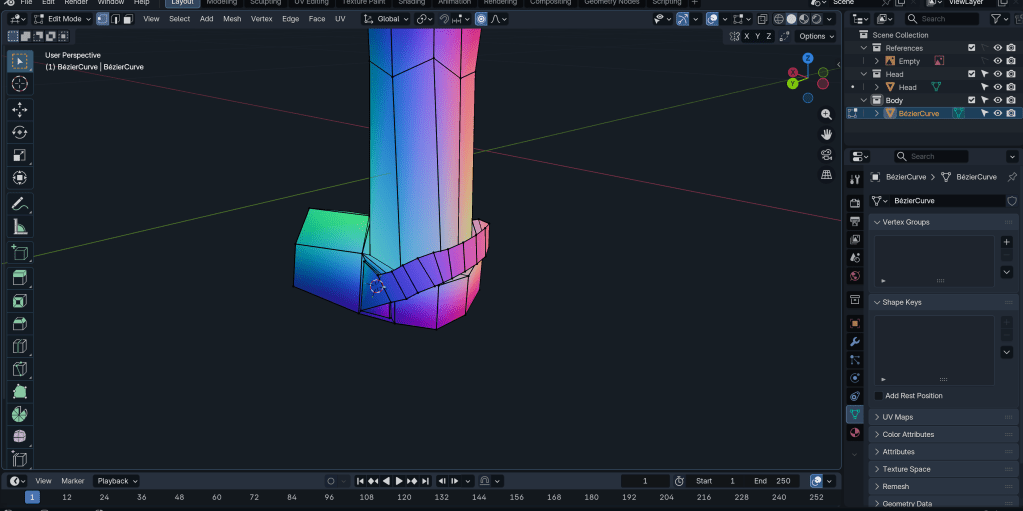1023x511 pixels.
Task: Expand the UV Maps panel
Action: pos(897,417)
